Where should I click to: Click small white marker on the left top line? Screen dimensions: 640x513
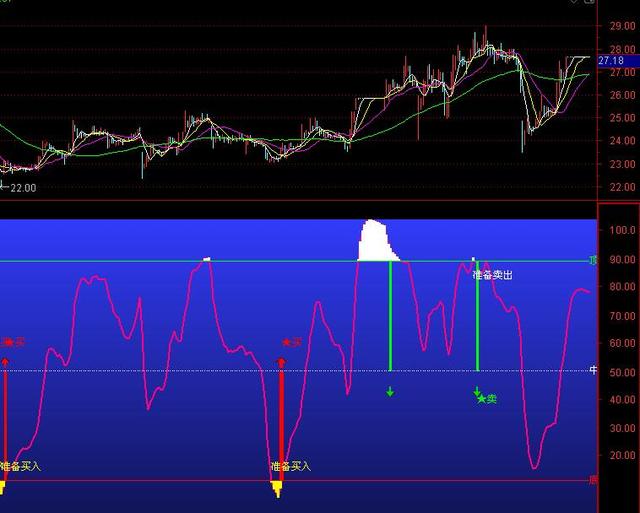(207, 259)
